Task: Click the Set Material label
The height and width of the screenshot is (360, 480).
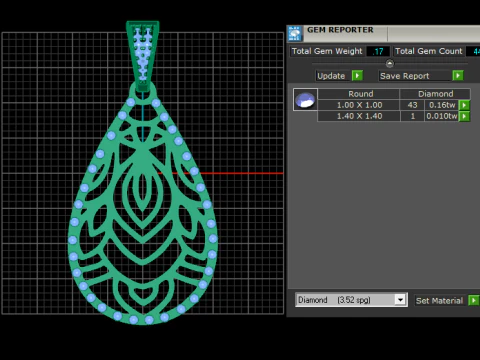Action: 439,300
